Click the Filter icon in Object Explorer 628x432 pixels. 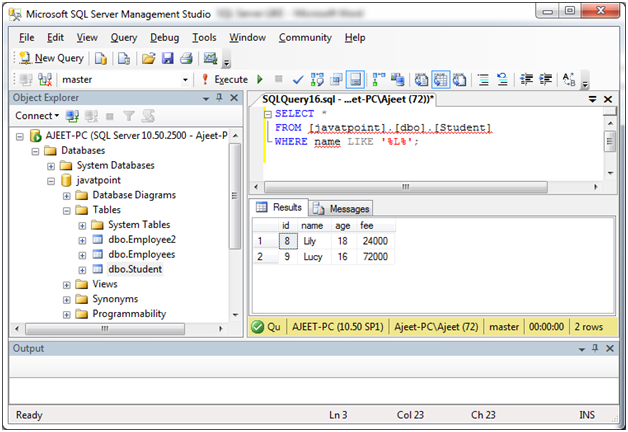coord(127,116)
